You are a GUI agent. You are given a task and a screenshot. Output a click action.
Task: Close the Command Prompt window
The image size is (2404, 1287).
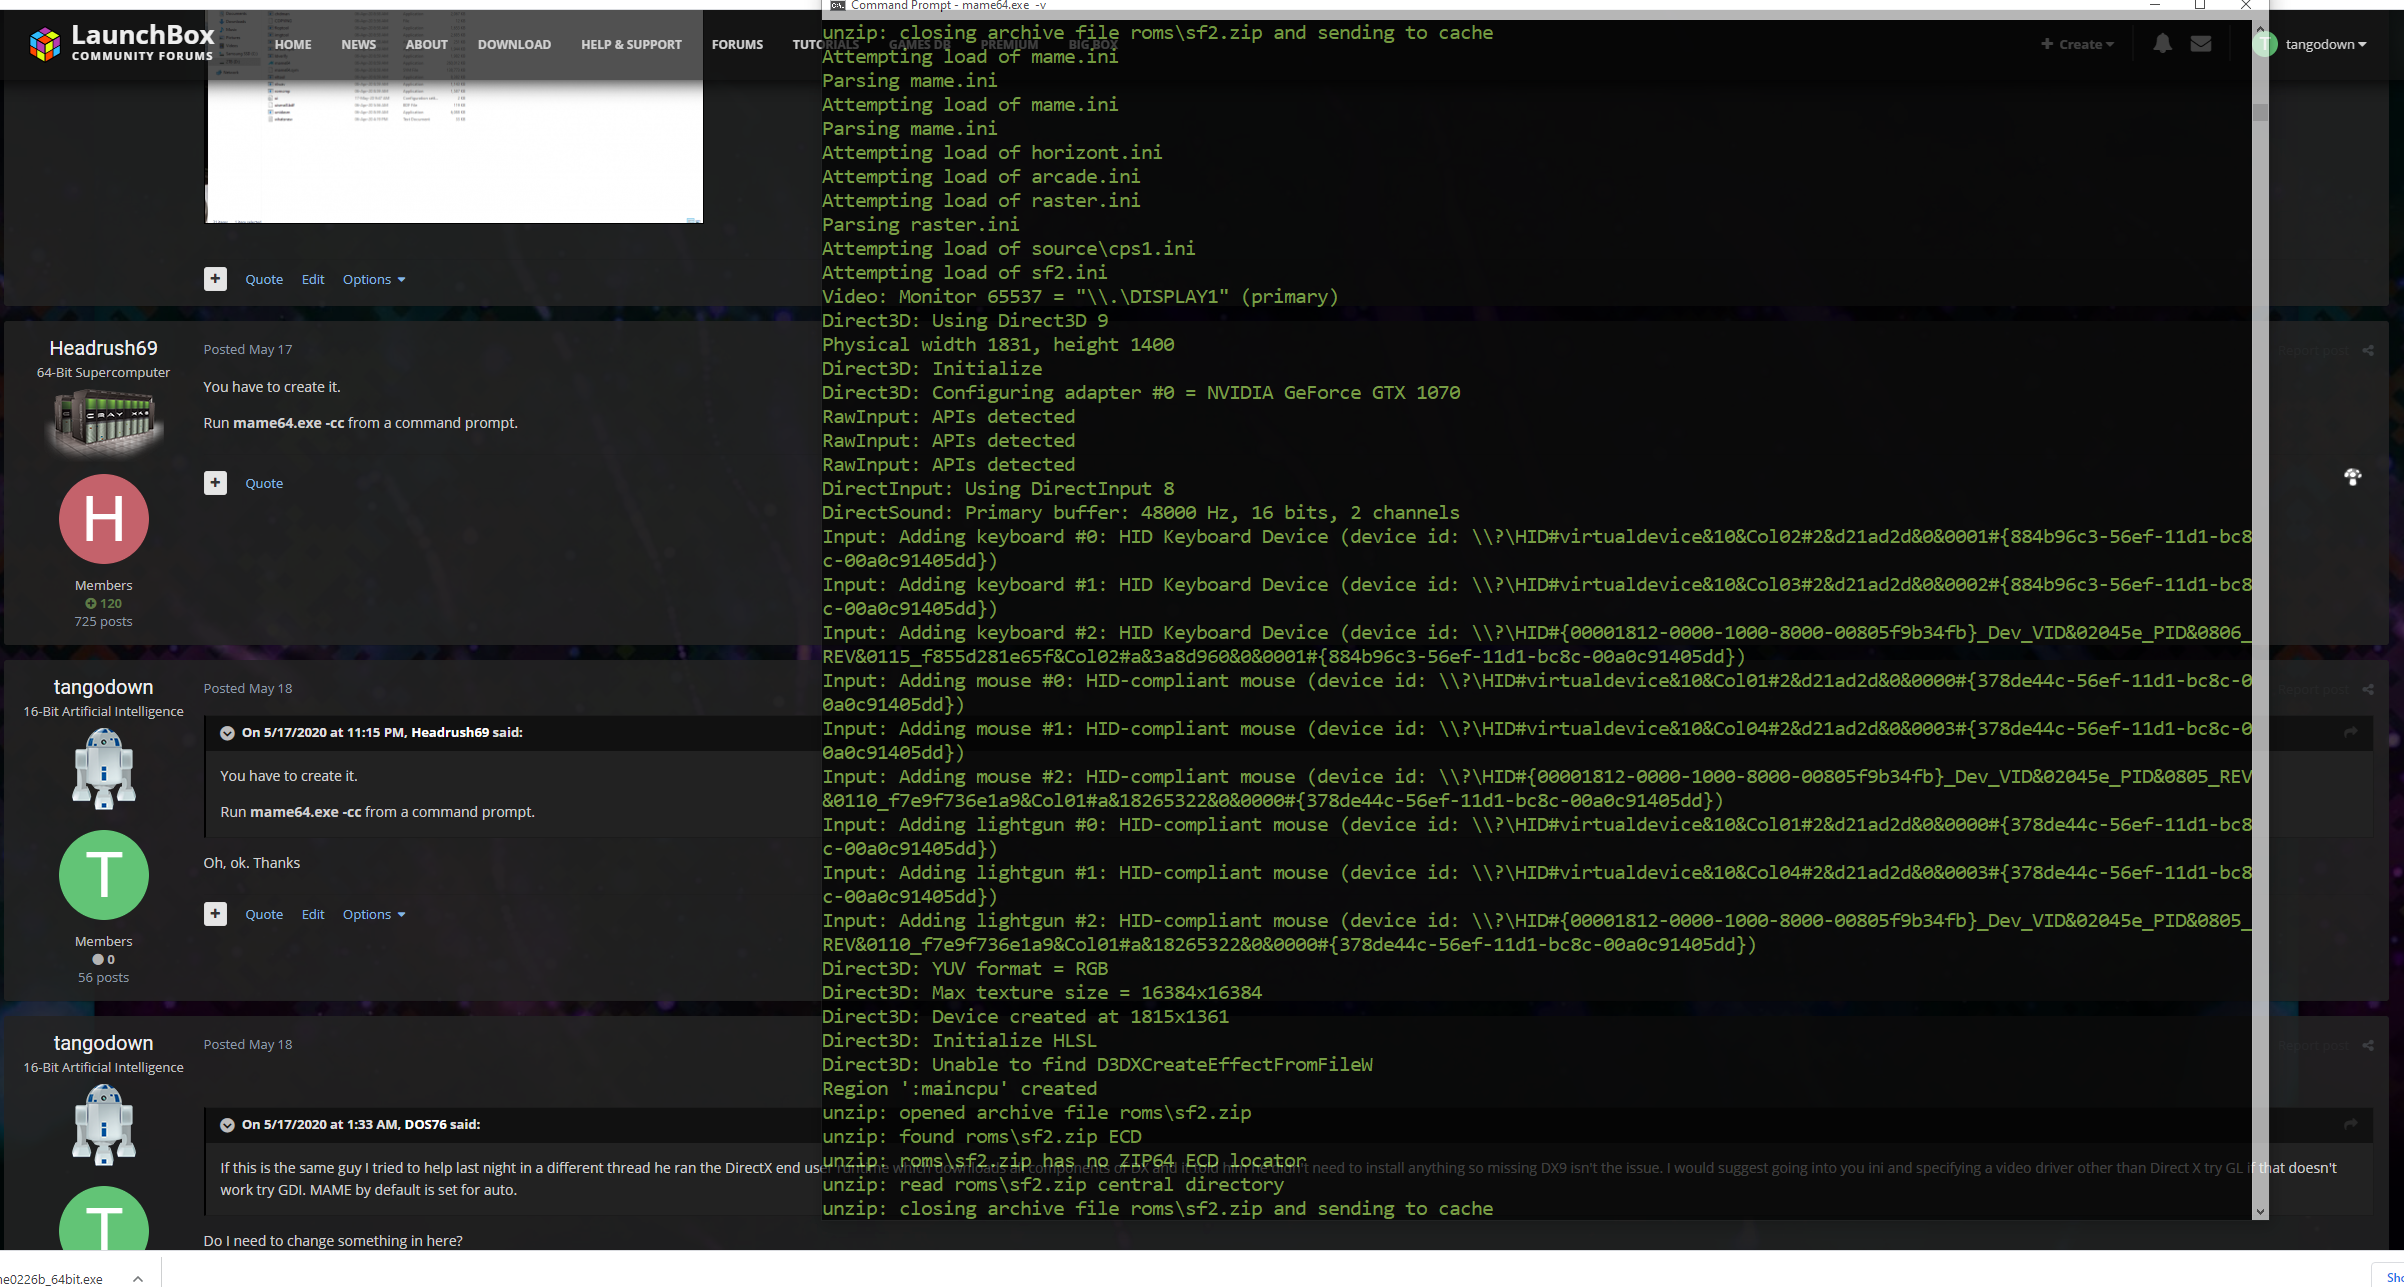(x=2245, y=5)
